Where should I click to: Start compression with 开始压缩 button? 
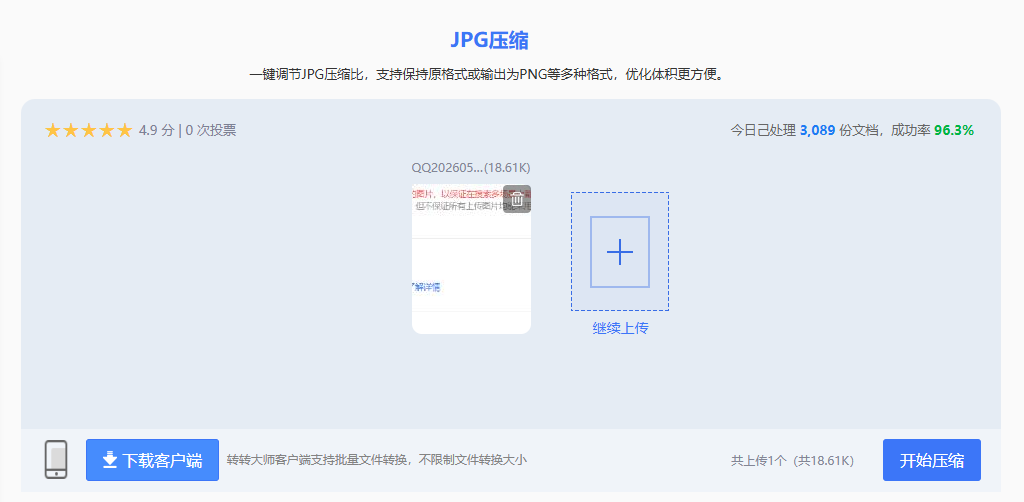(932, 460)
